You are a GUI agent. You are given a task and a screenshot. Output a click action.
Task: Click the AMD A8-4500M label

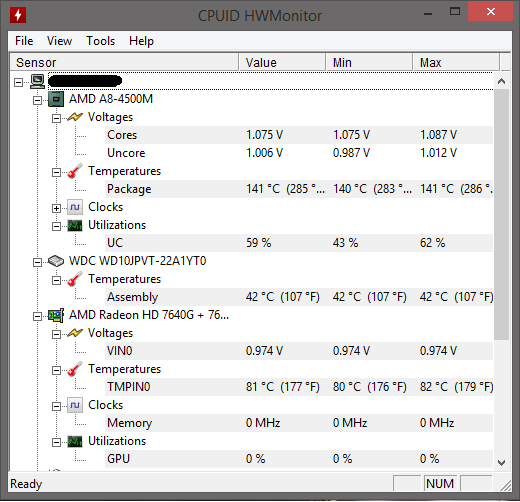111,99
